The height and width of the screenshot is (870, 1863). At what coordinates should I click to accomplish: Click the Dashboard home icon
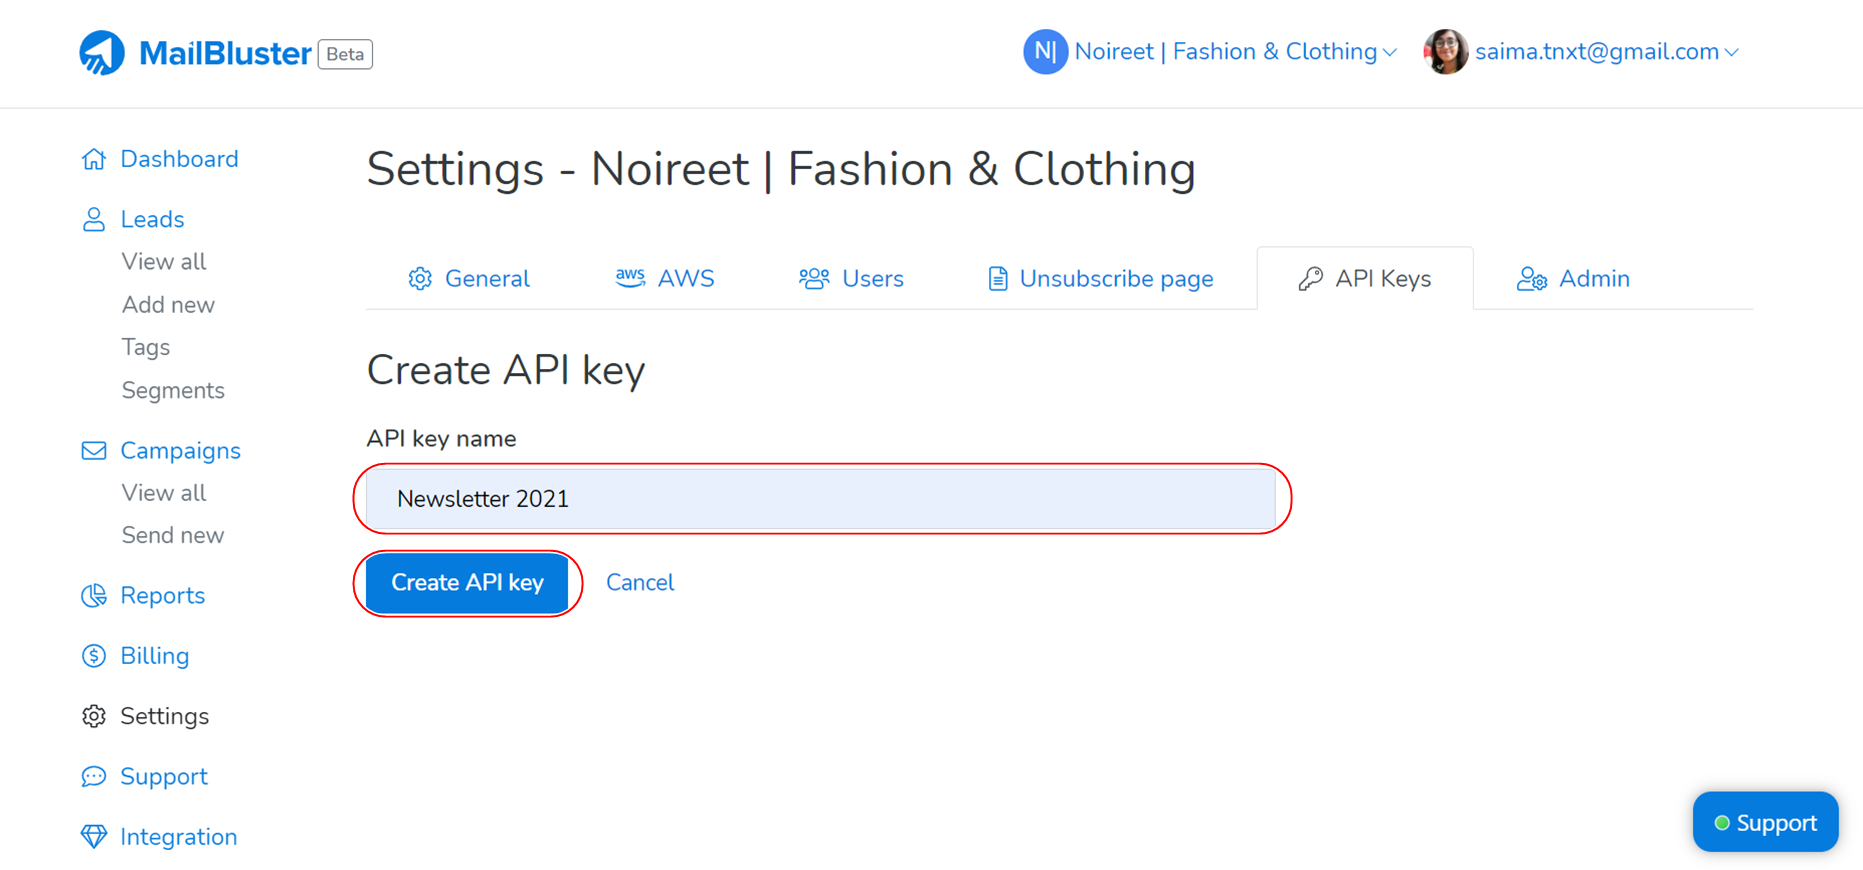click(x=94, y=159)
